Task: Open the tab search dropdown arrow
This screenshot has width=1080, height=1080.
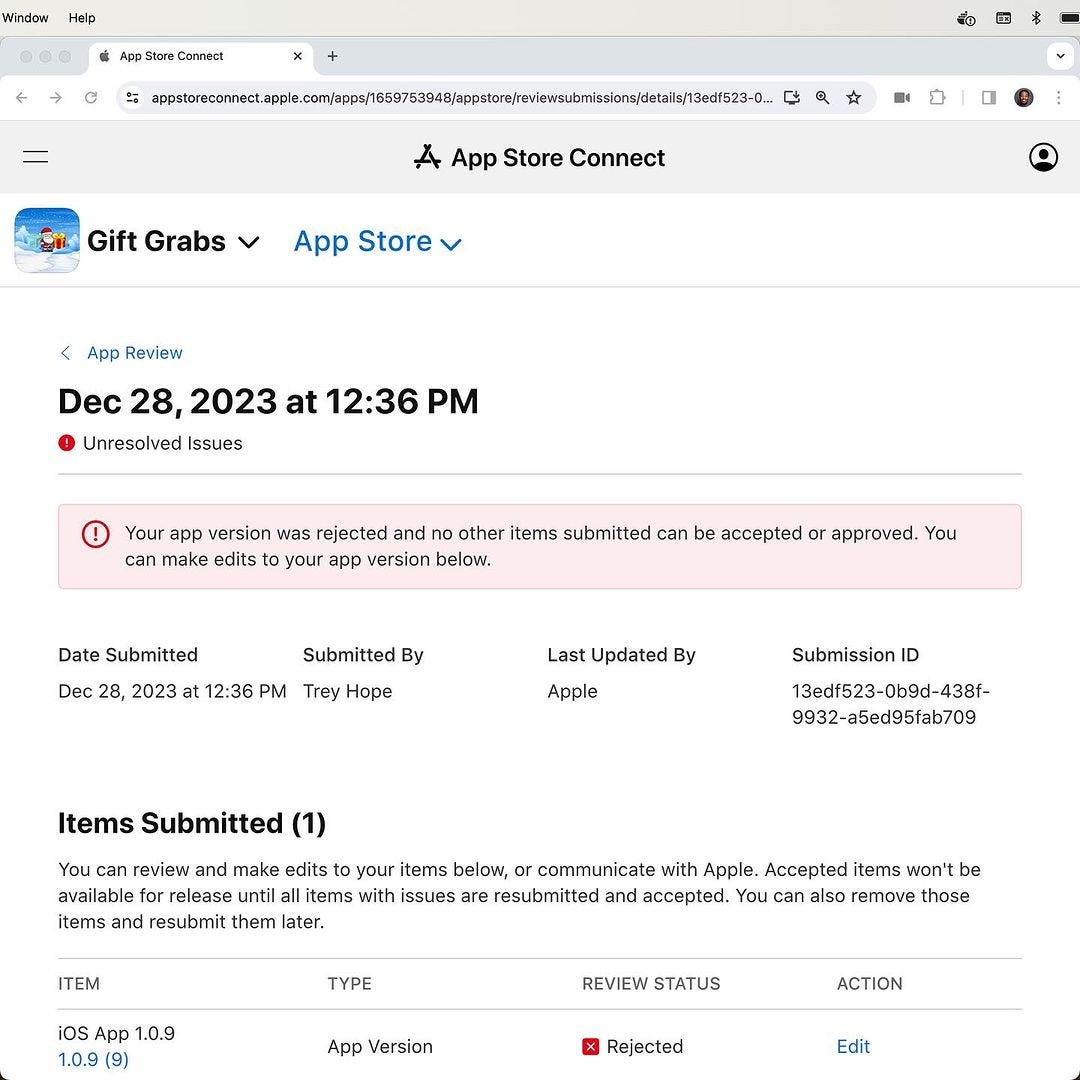Action: pos(1060,56)
